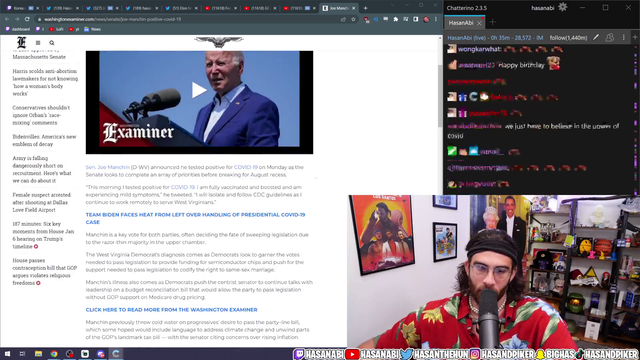This screenshot has width=640, height=360.
Task: Open Chatterino split options menu
Action: (x=623, y=38)
